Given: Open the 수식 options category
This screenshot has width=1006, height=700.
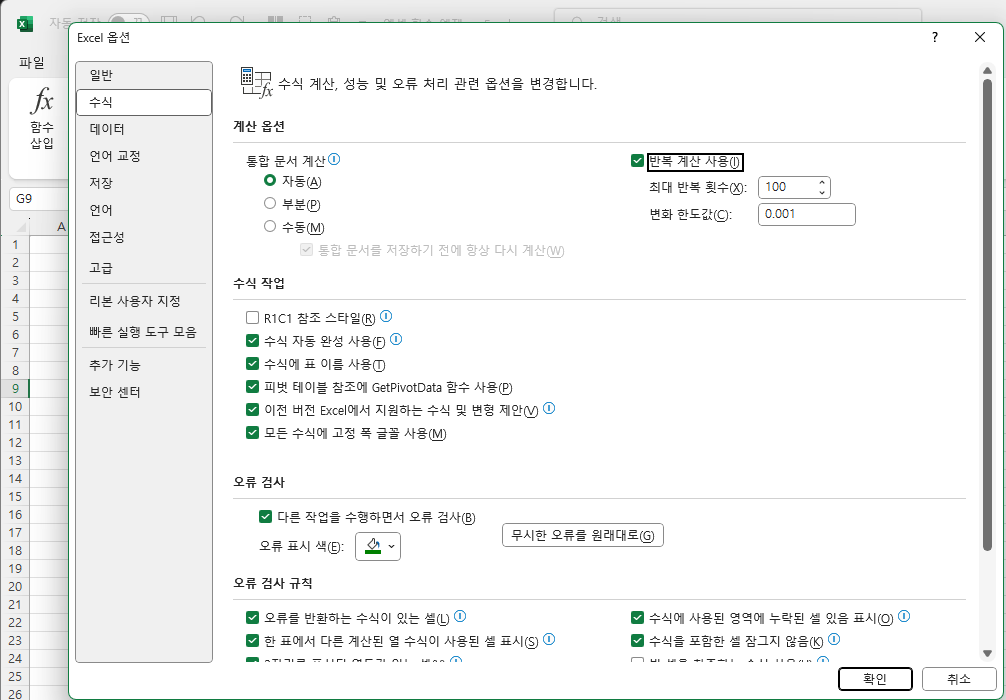Looking at the screenshot, I should (144, 103).
